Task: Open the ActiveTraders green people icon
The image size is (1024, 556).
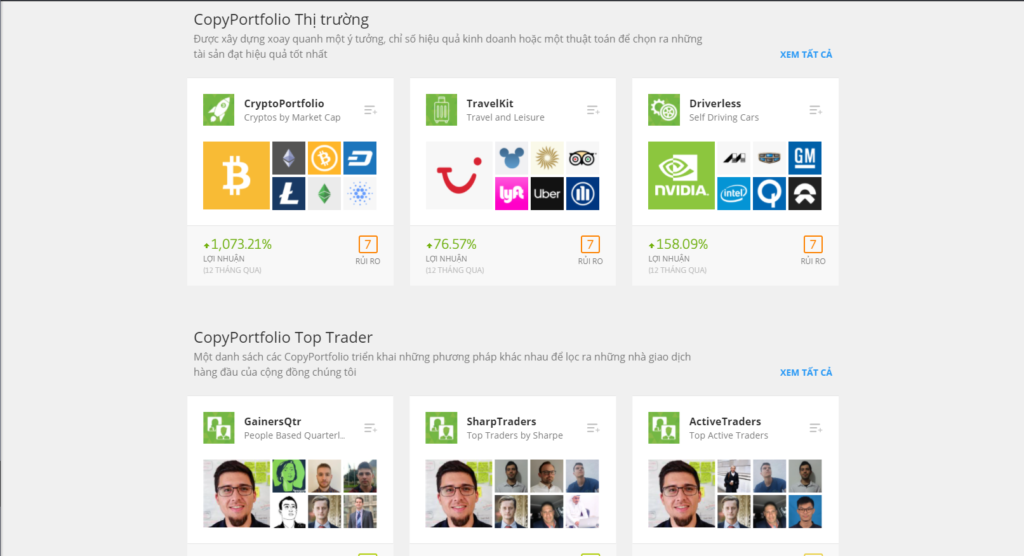Action: [x=664, y=428]
